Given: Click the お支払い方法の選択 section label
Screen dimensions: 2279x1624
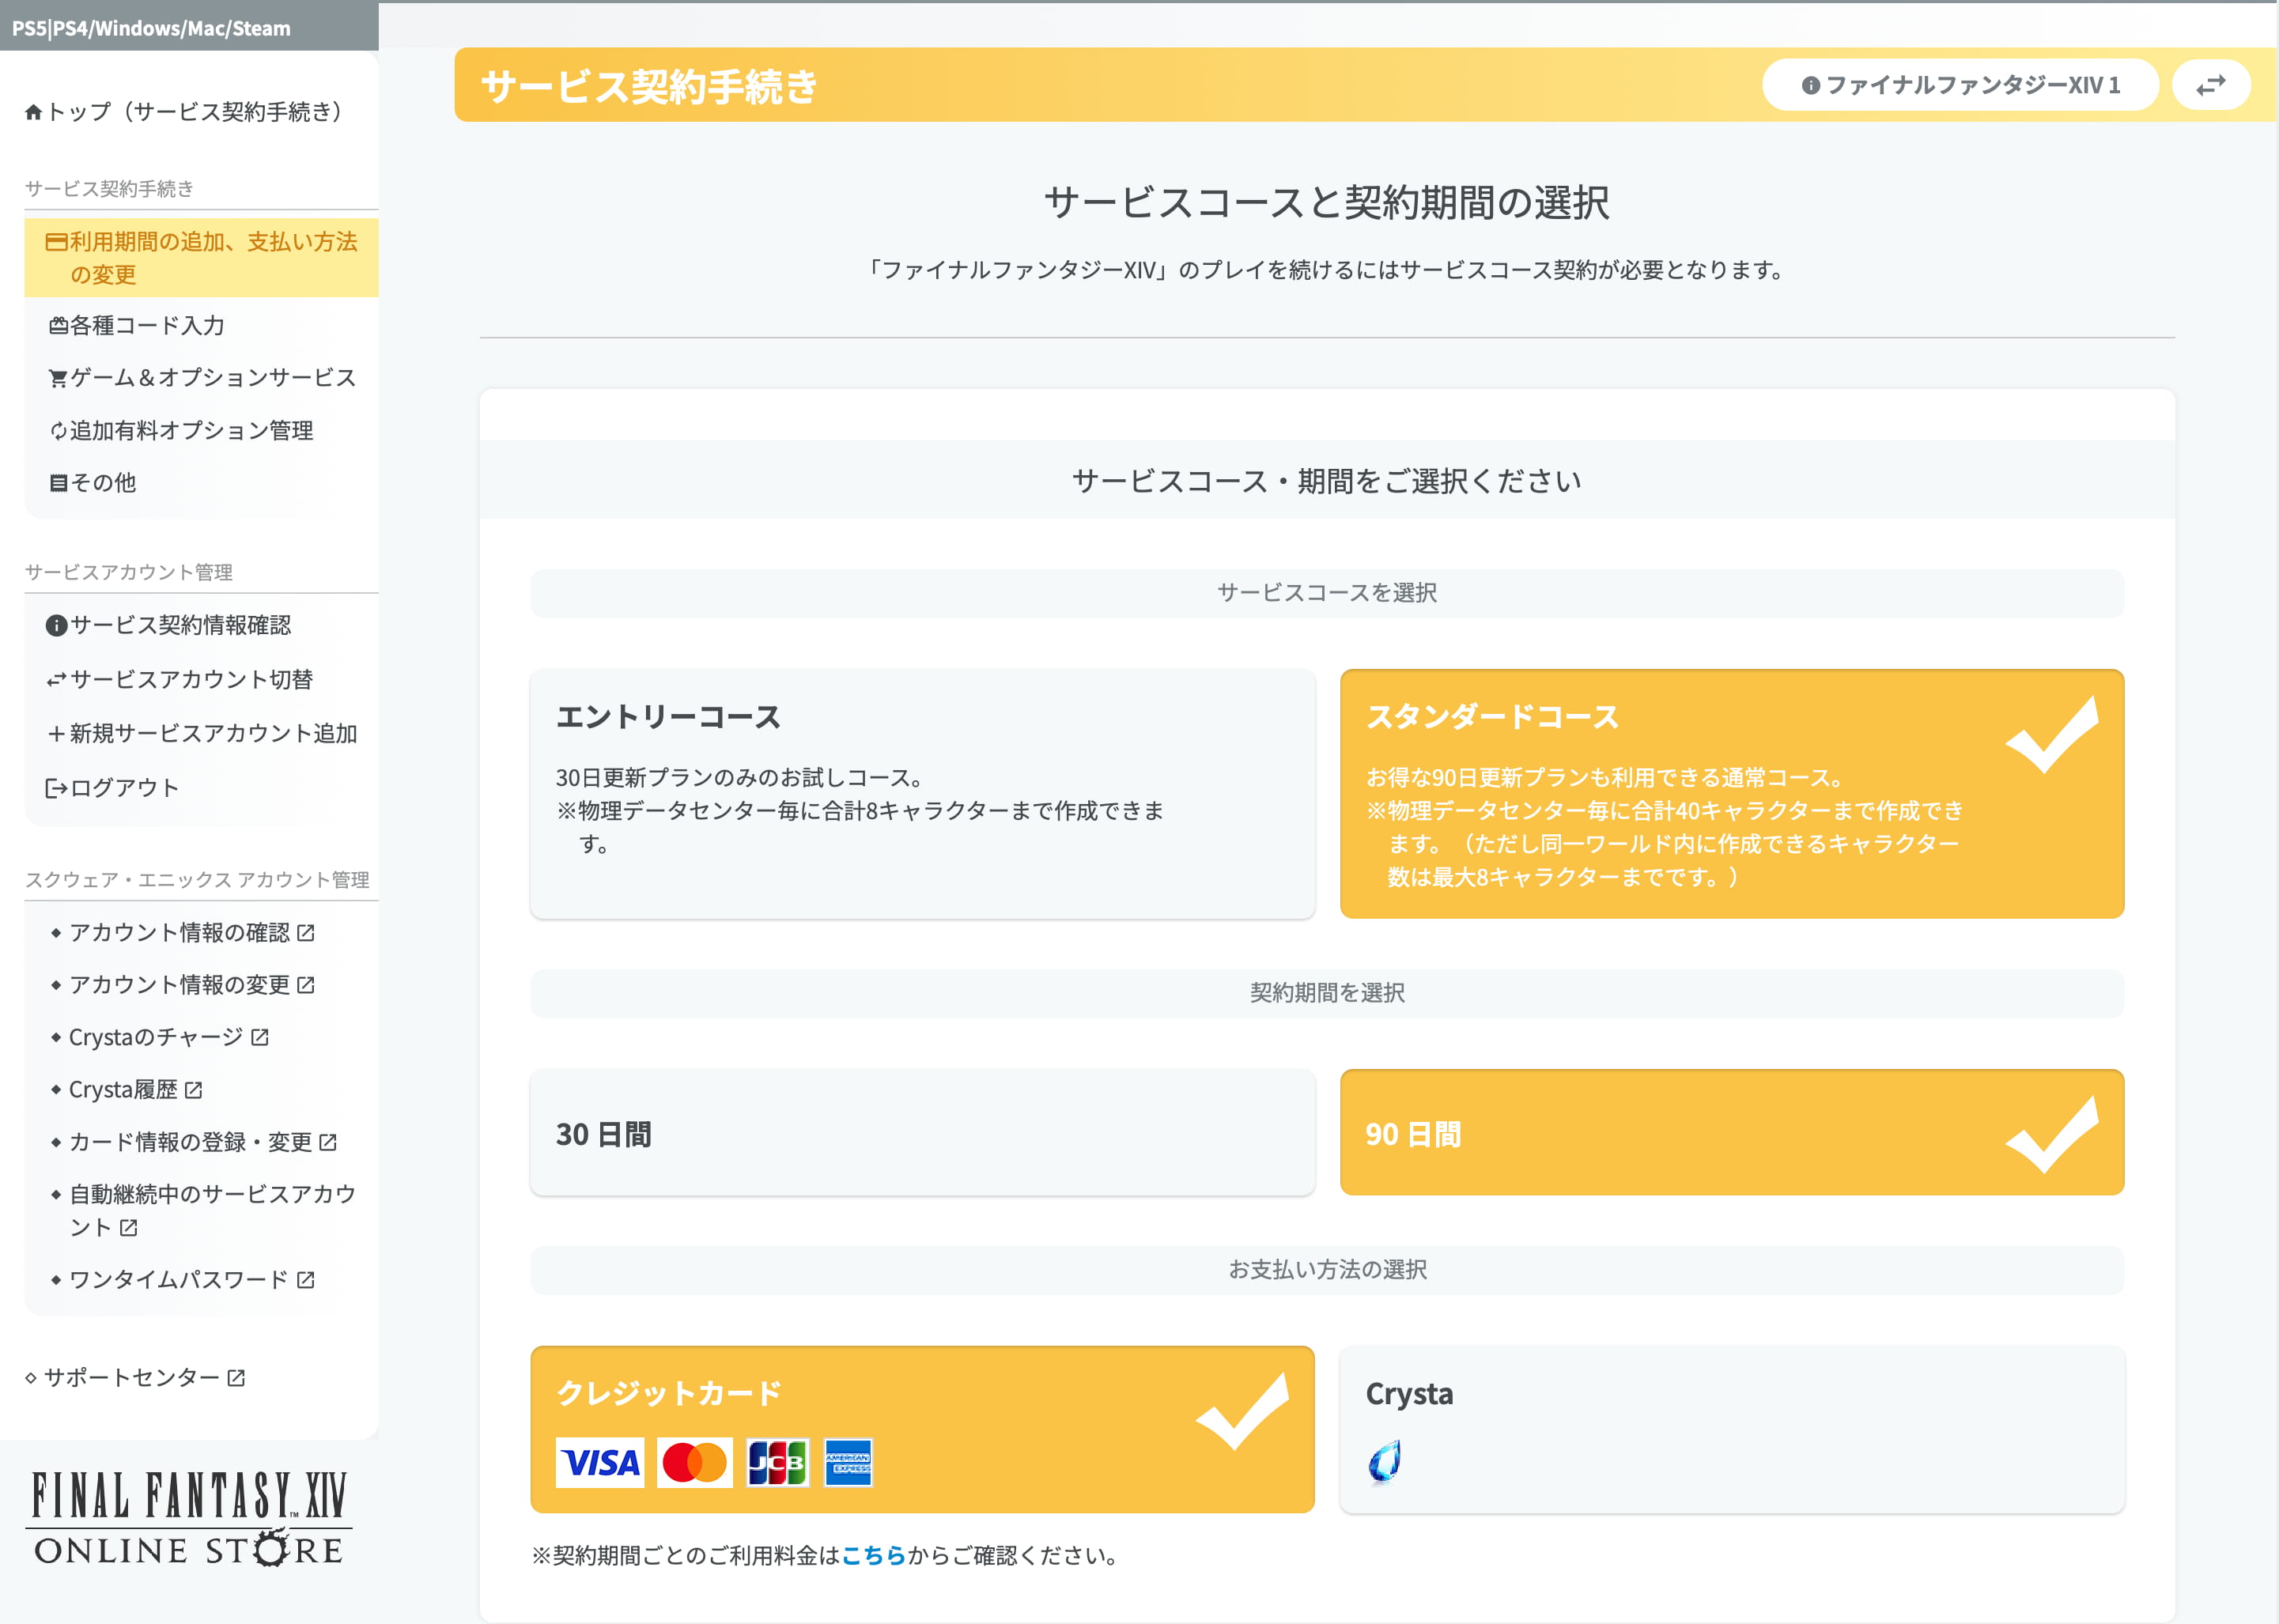Looking at the screenshot, I should click(x=1327, y=1270).
